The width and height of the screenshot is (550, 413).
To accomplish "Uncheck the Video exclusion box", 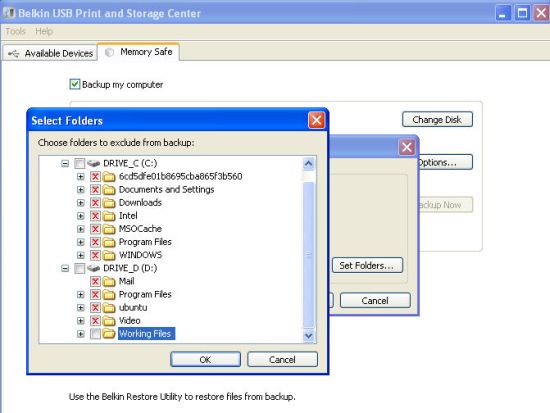I will (95, 321).
